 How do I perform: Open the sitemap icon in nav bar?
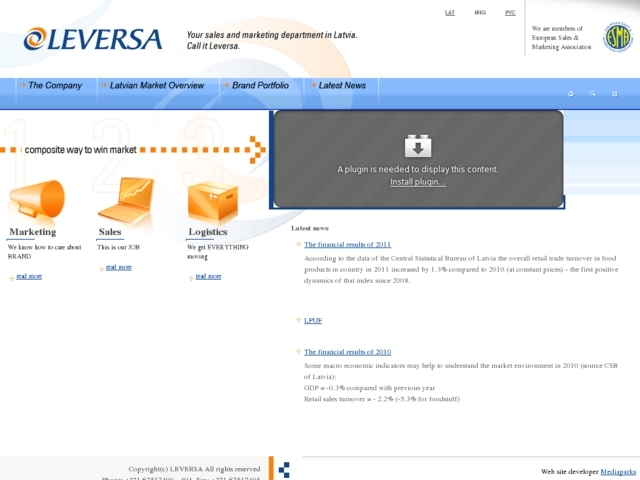point(615,94)
